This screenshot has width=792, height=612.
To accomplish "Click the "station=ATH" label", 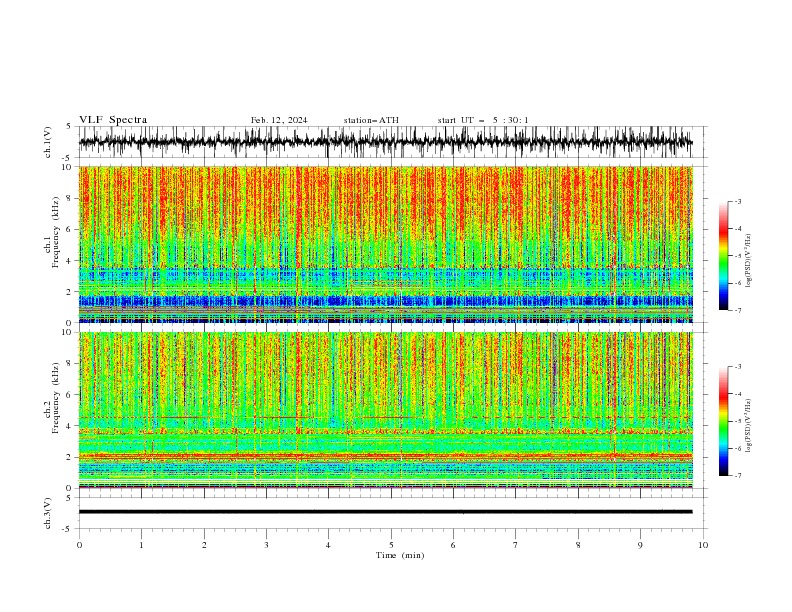I will tap(371, 120).
